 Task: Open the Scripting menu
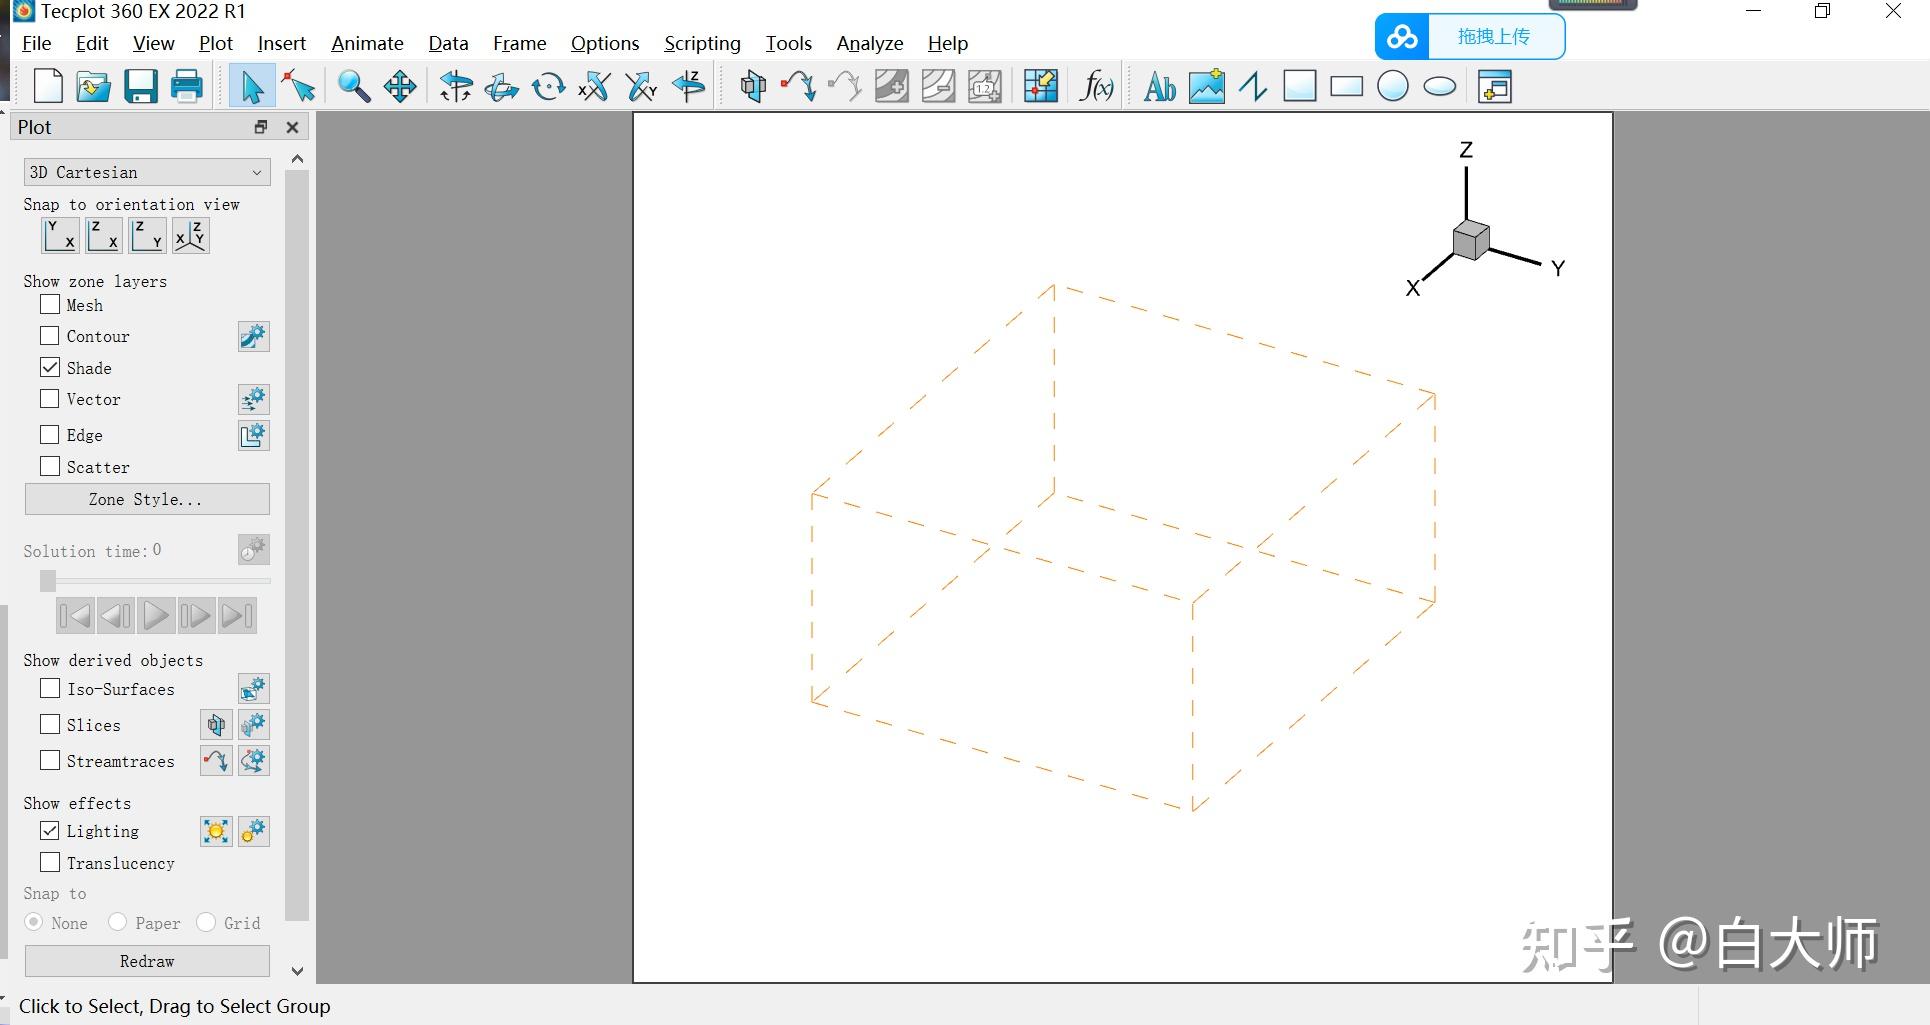click(x=701, y=43)
